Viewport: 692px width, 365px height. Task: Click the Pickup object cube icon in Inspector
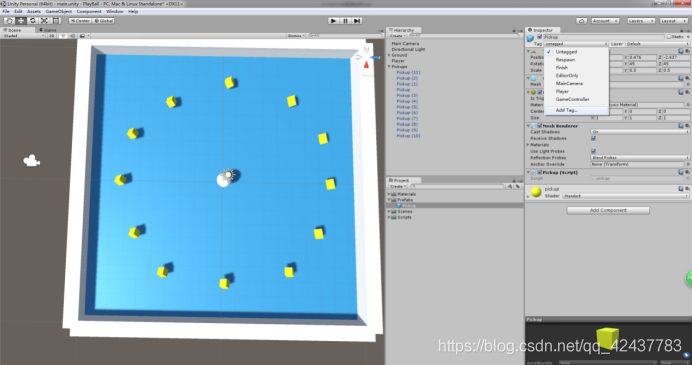coord(530,38)
